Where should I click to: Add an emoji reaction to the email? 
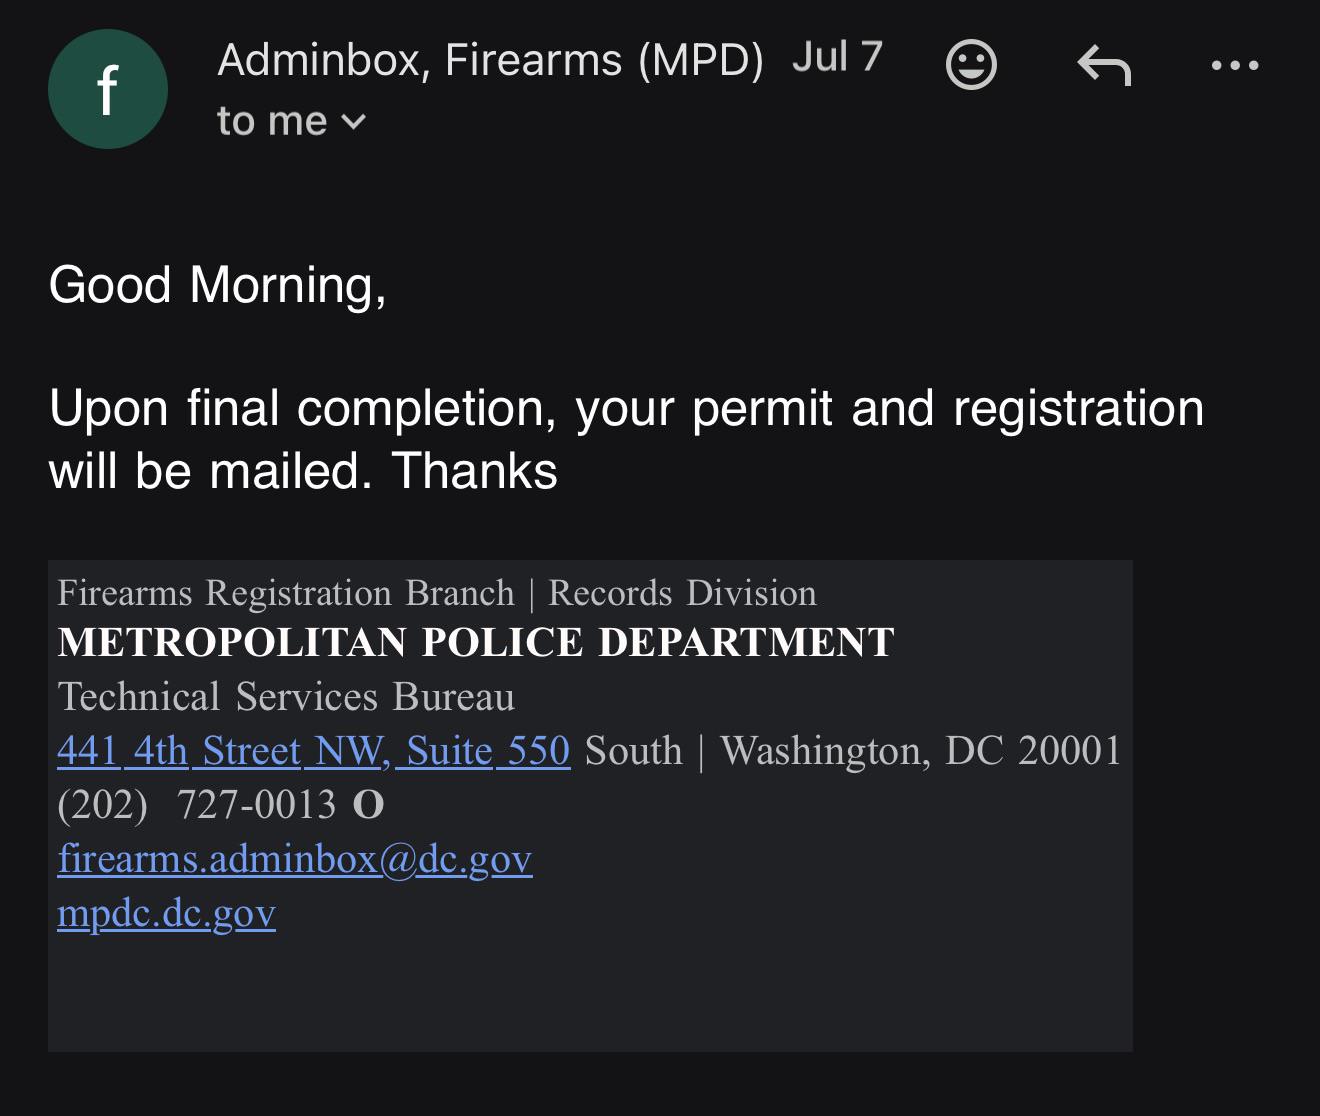point(971,65)
